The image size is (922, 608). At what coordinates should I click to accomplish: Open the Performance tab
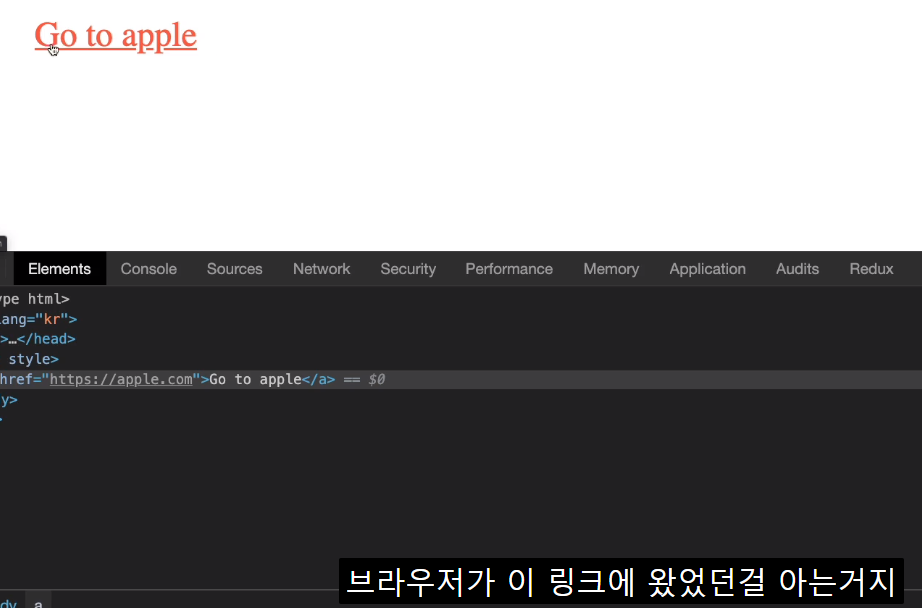[509, 269]
